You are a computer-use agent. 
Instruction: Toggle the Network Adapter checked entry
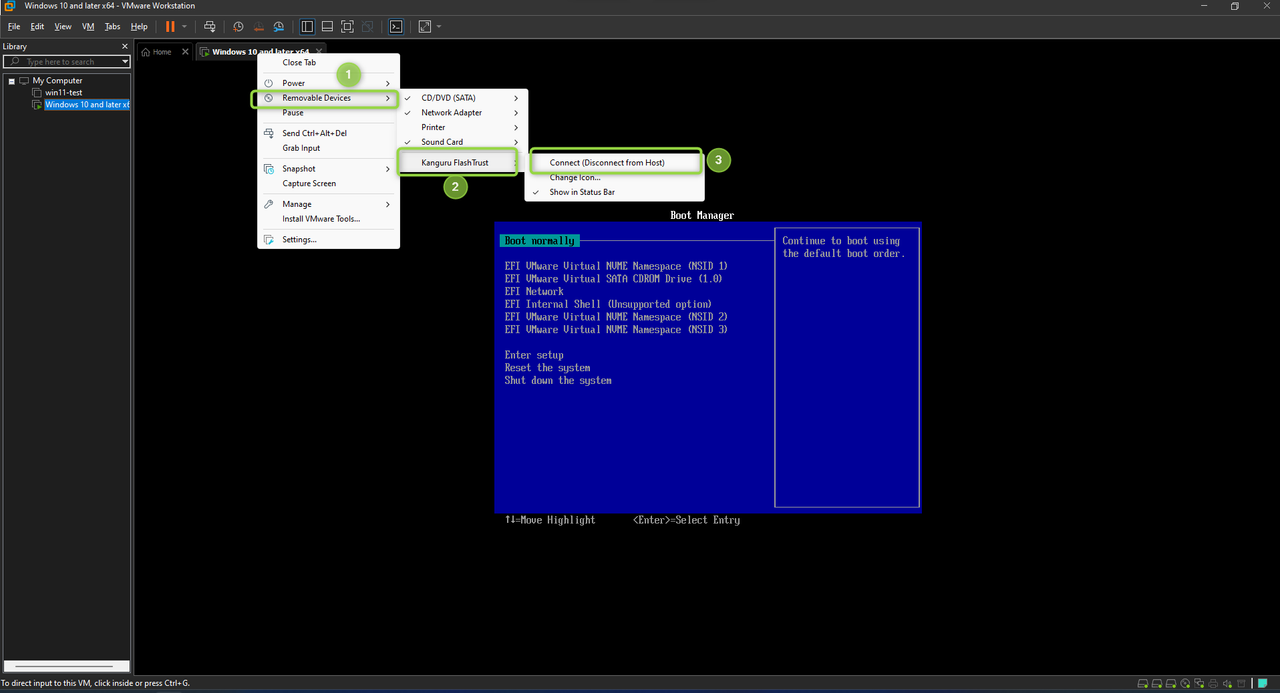[451, 113]
